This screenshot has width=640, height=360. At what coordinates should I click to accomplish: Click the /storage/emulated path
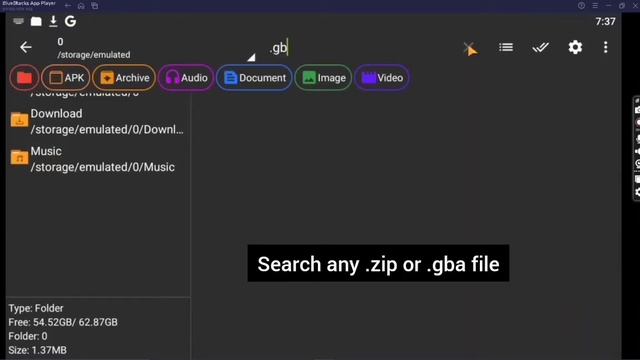pyautogui.click(x=94, y=55)
